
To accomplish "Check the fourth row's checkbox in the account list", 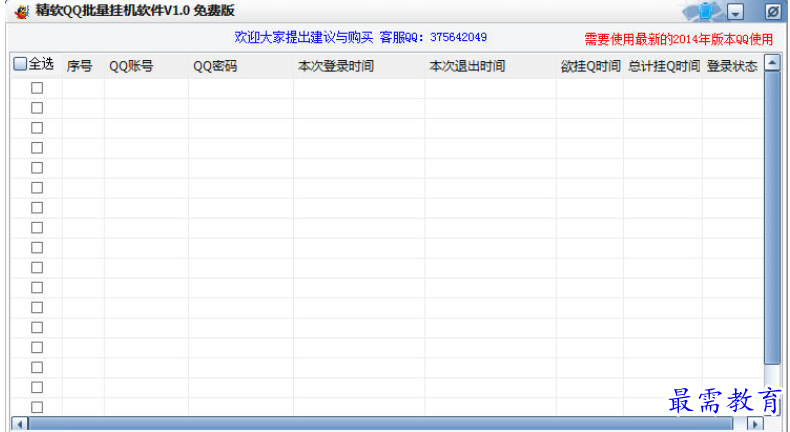I will click(37, 148).
